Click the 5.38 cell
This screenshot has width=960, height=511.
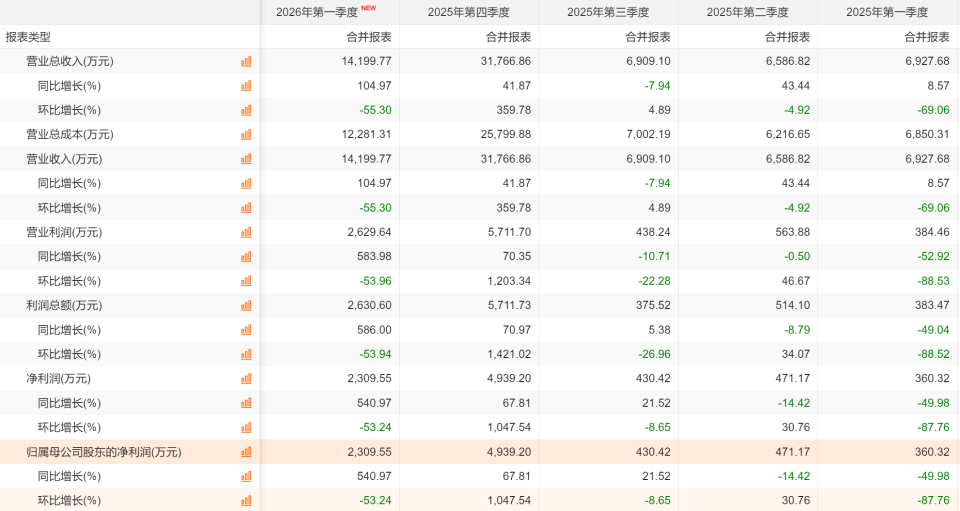click(x=659, y=330)
